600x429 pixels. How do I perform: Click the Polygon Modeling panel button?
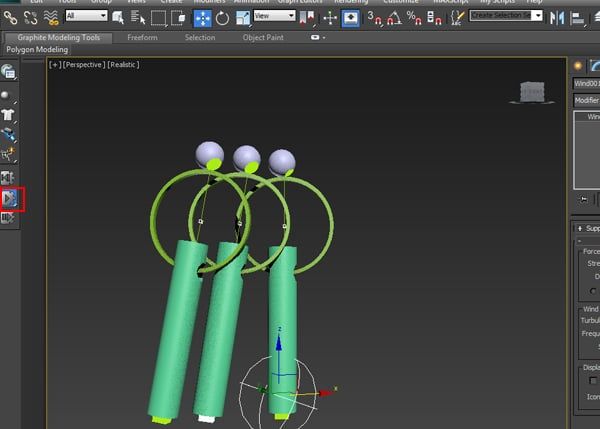pyautogui.click(x=37, y=49)
